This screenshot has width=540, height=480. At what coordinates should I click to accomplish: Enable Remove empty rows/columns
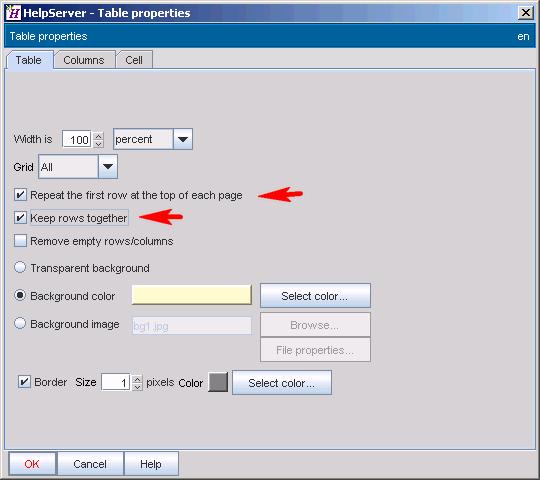(x=20, y=241)
